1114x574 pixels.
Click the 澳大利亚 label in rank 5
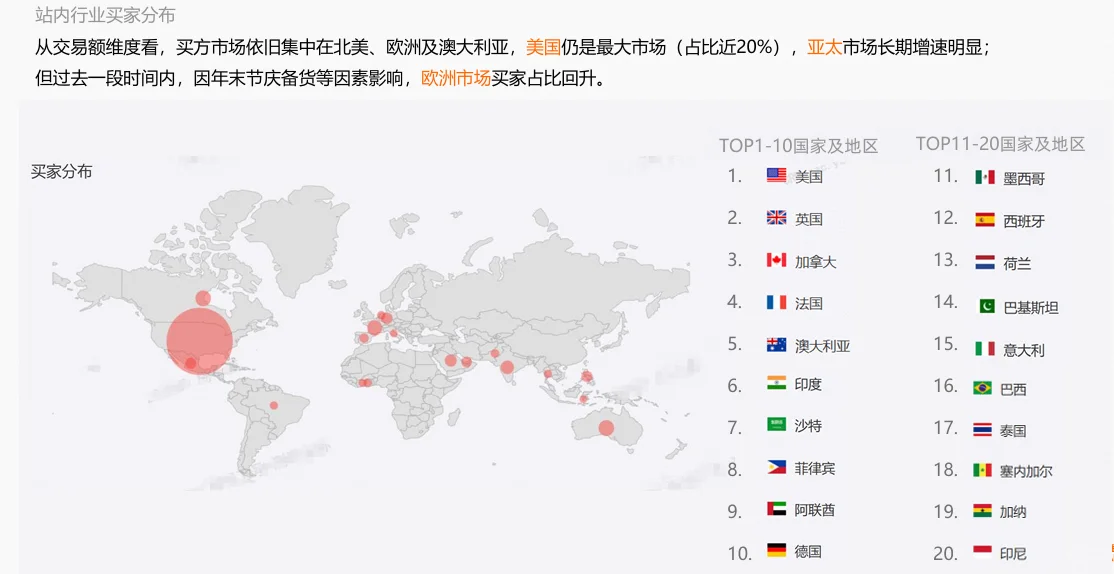point(823,346)
